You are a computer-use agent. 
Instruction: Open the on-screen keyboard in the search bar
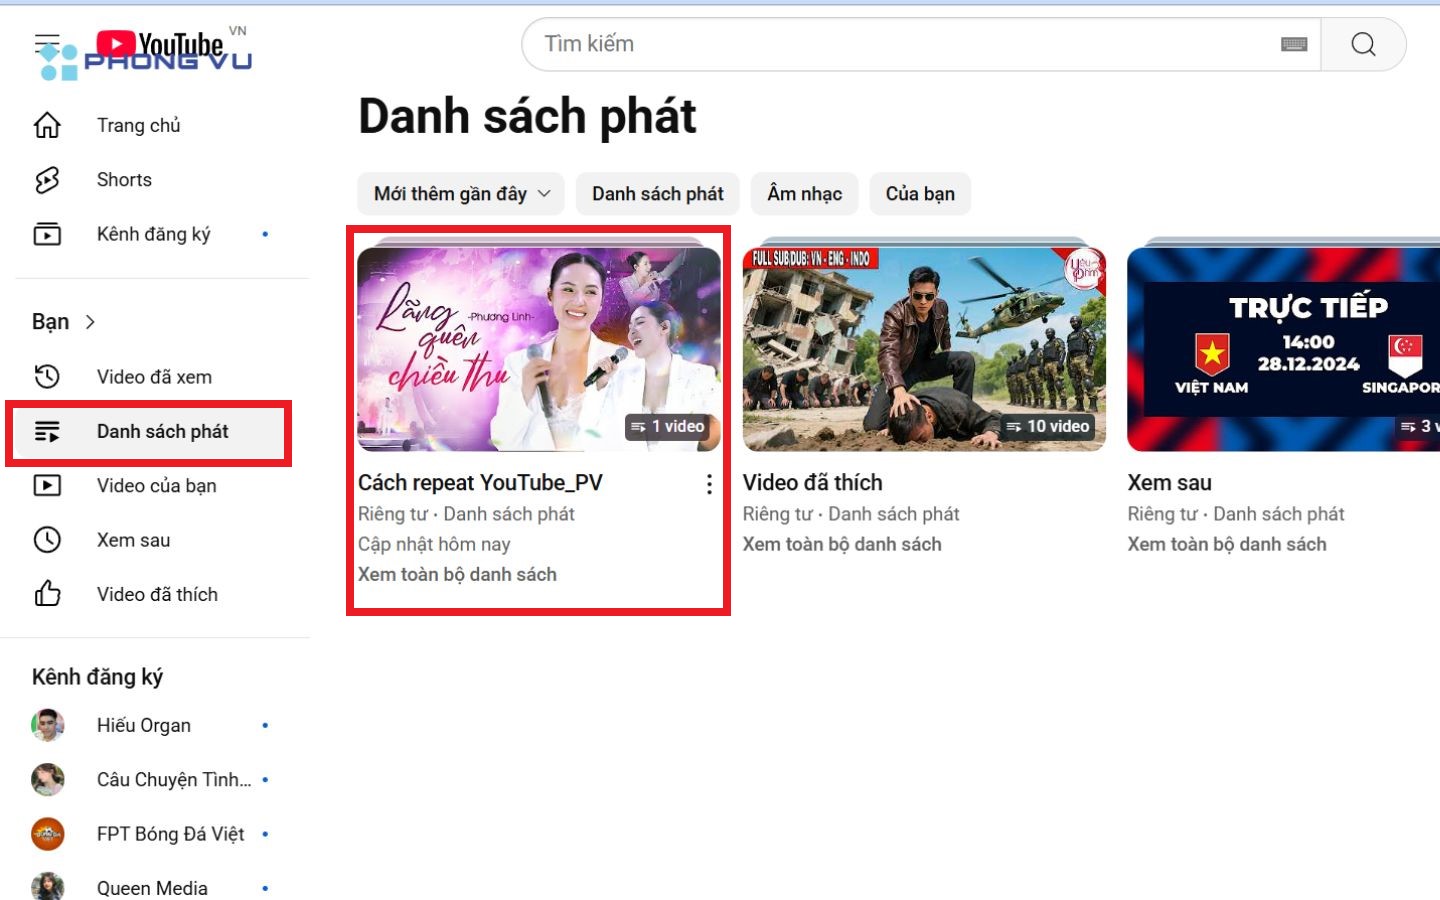(x=1293, y=44)
